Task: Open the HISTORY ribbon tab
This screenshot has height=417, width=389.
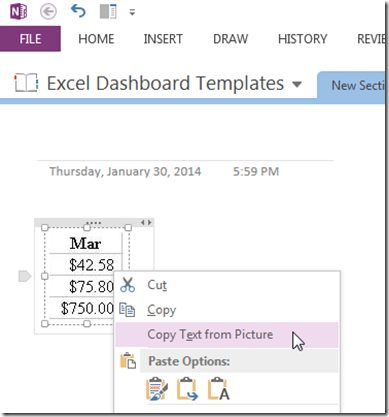Action: point(303,39)
